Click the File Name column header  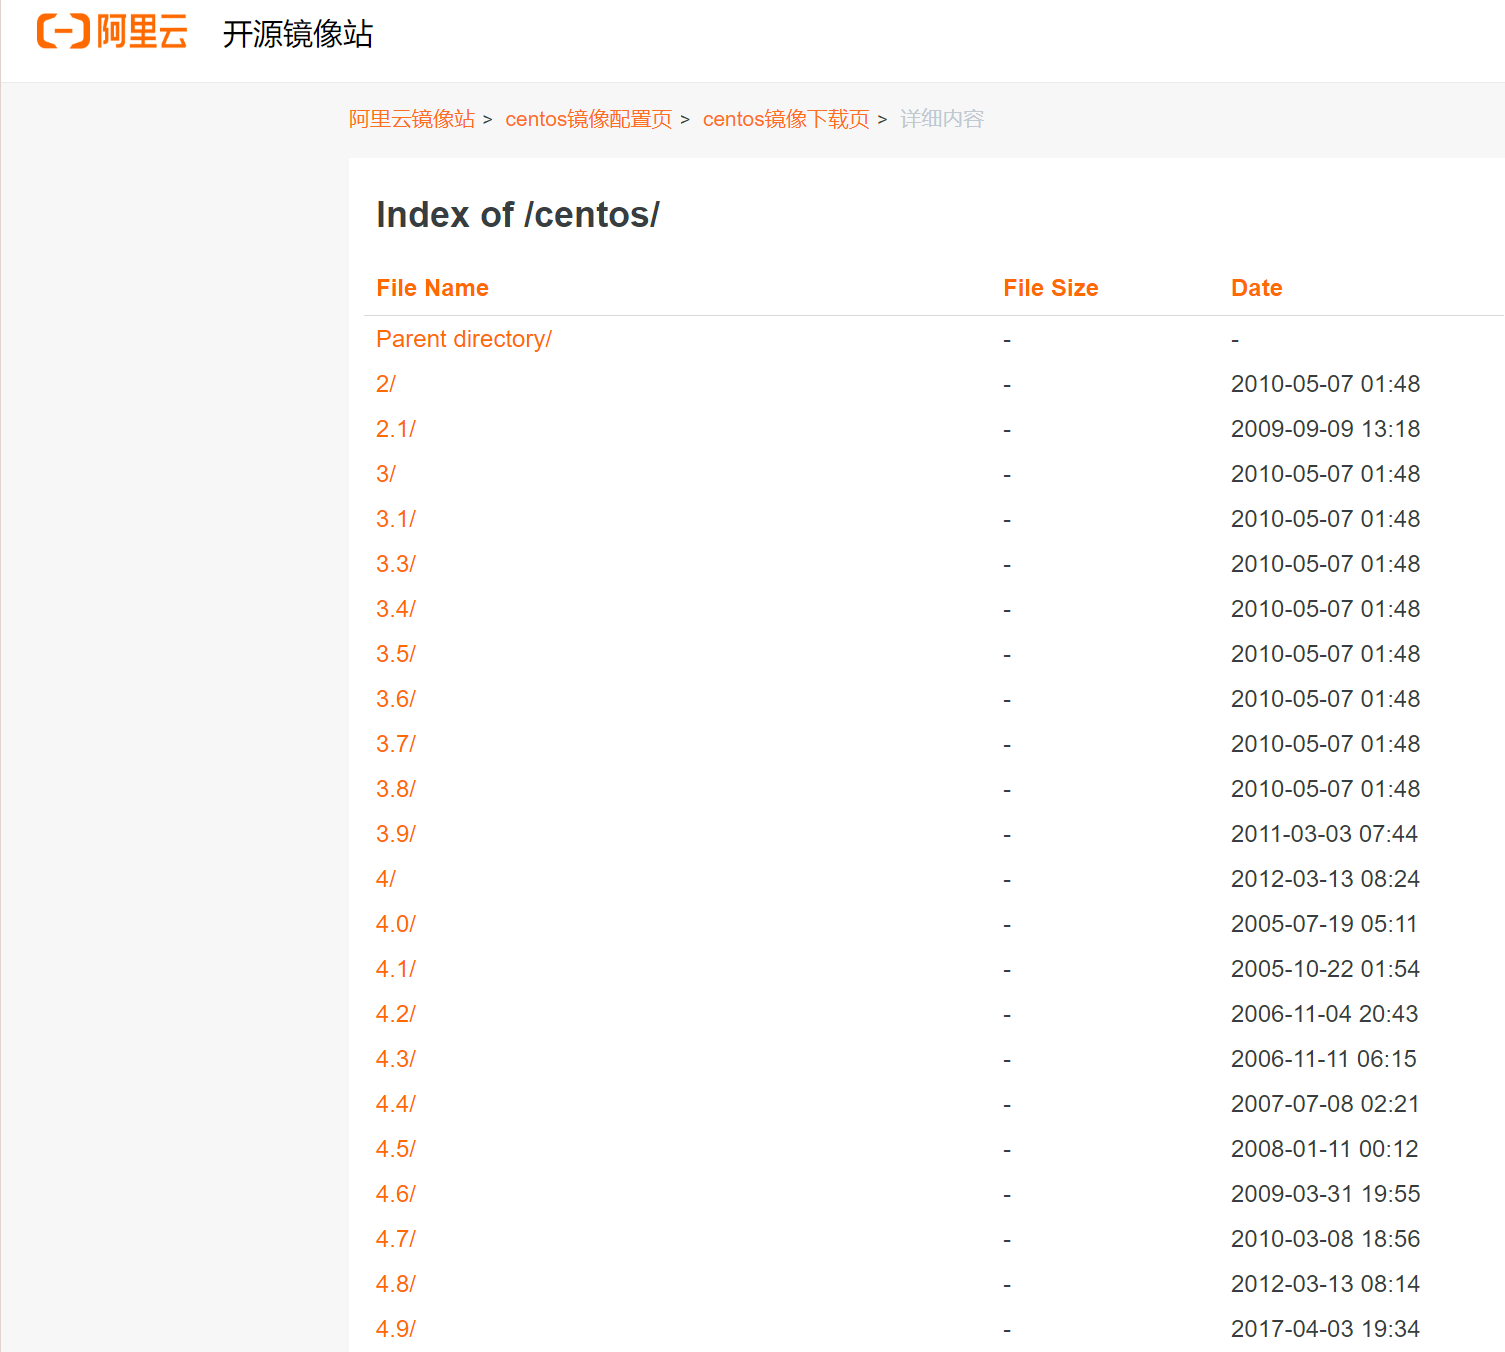432,288
